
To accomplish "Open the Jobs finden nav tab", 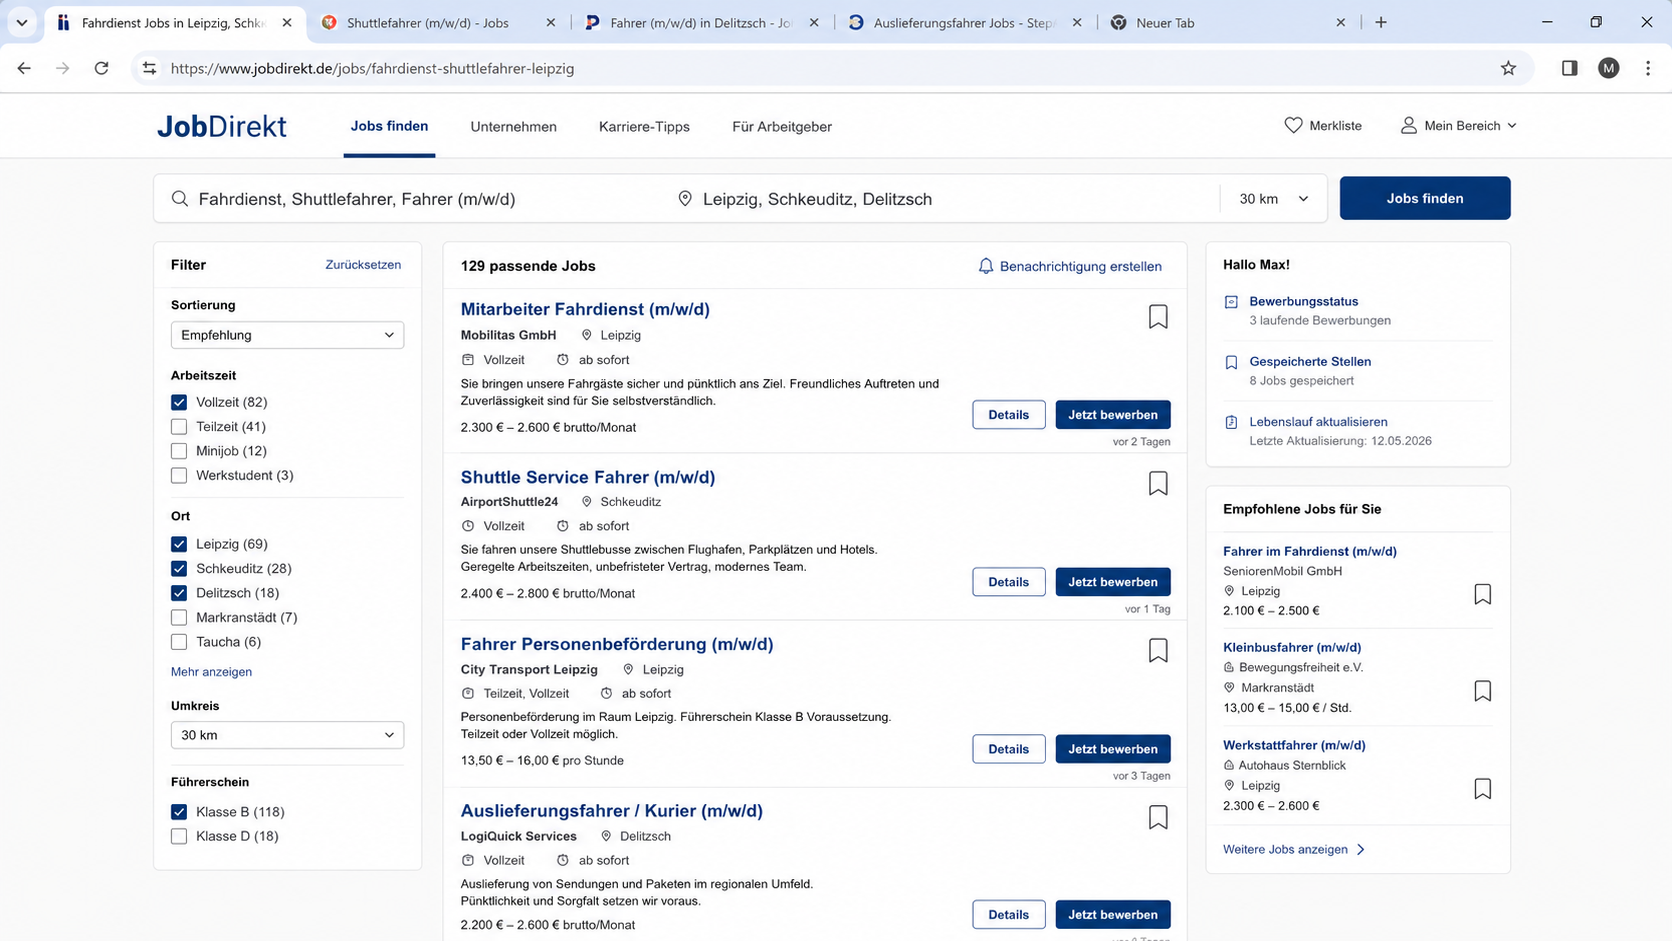I will pos(389,126).
